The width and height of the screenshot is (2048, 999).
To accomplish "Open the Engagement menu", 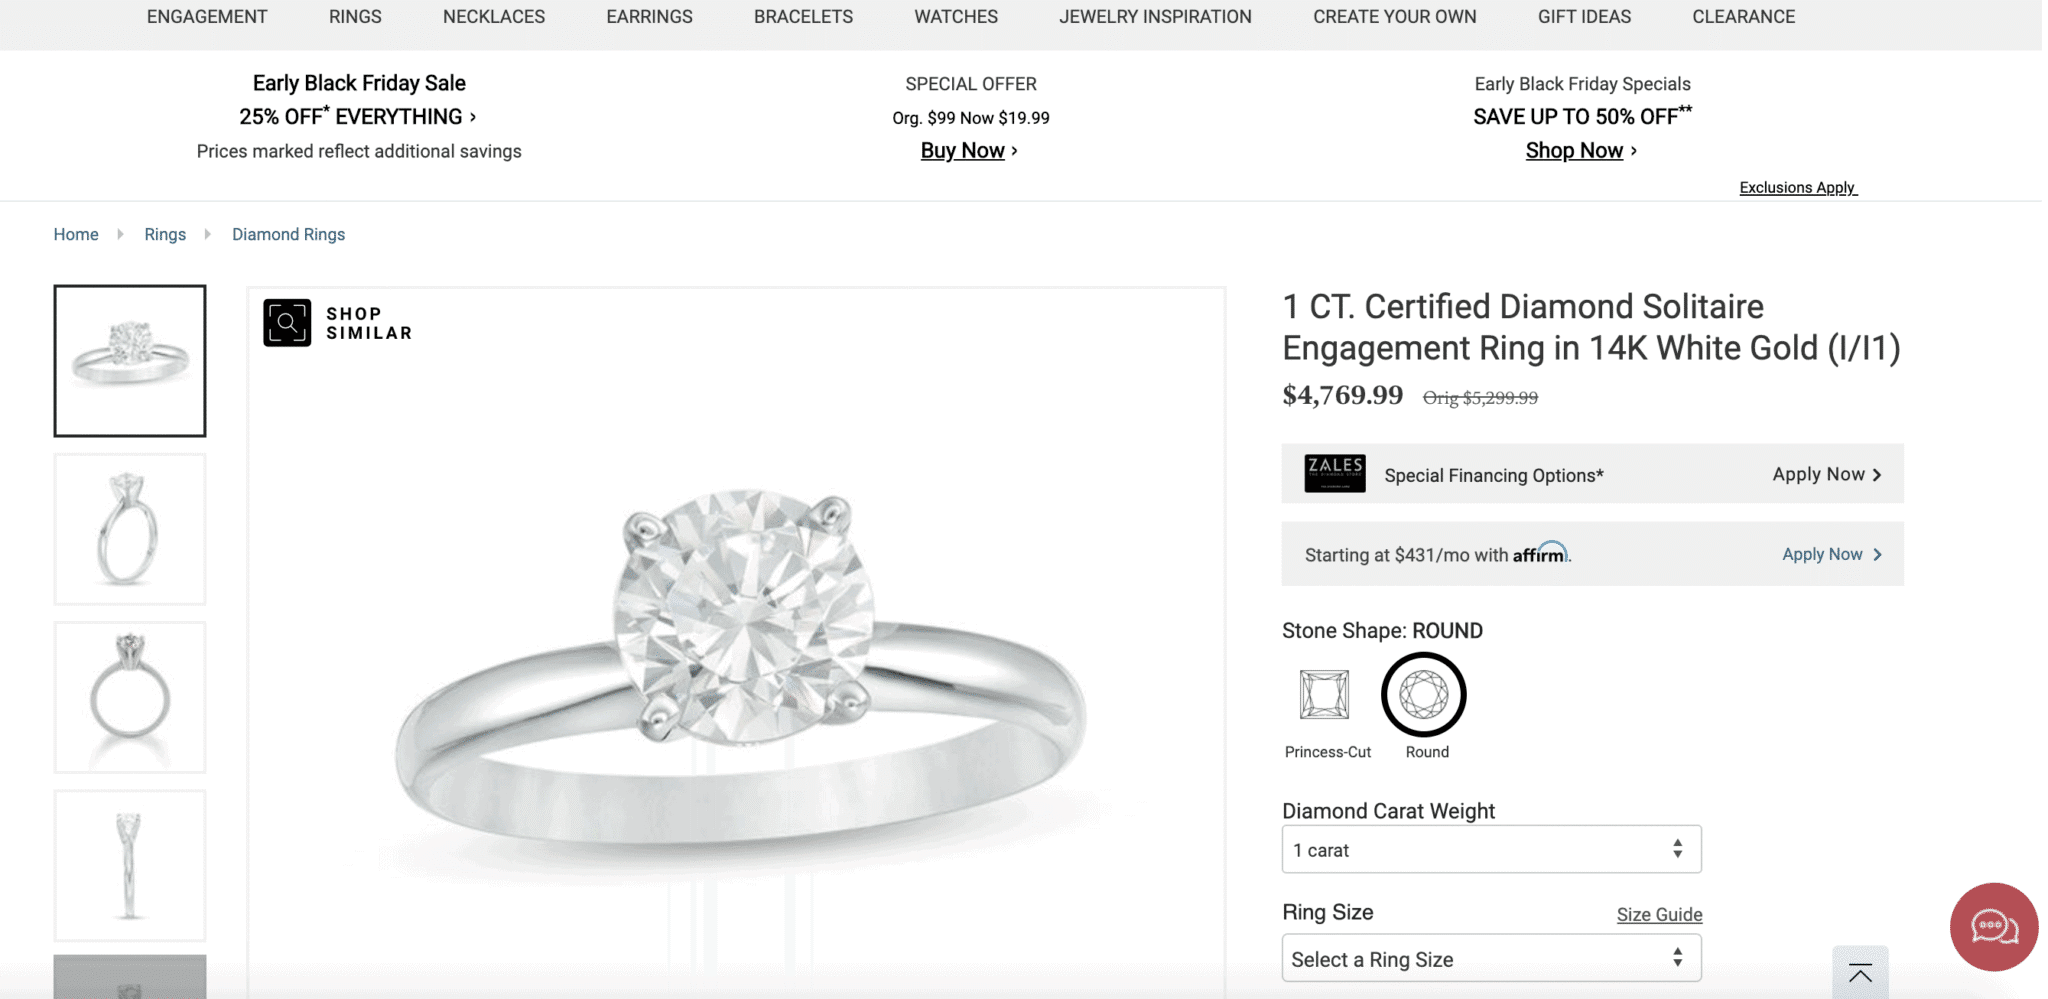I will point(207,17).
